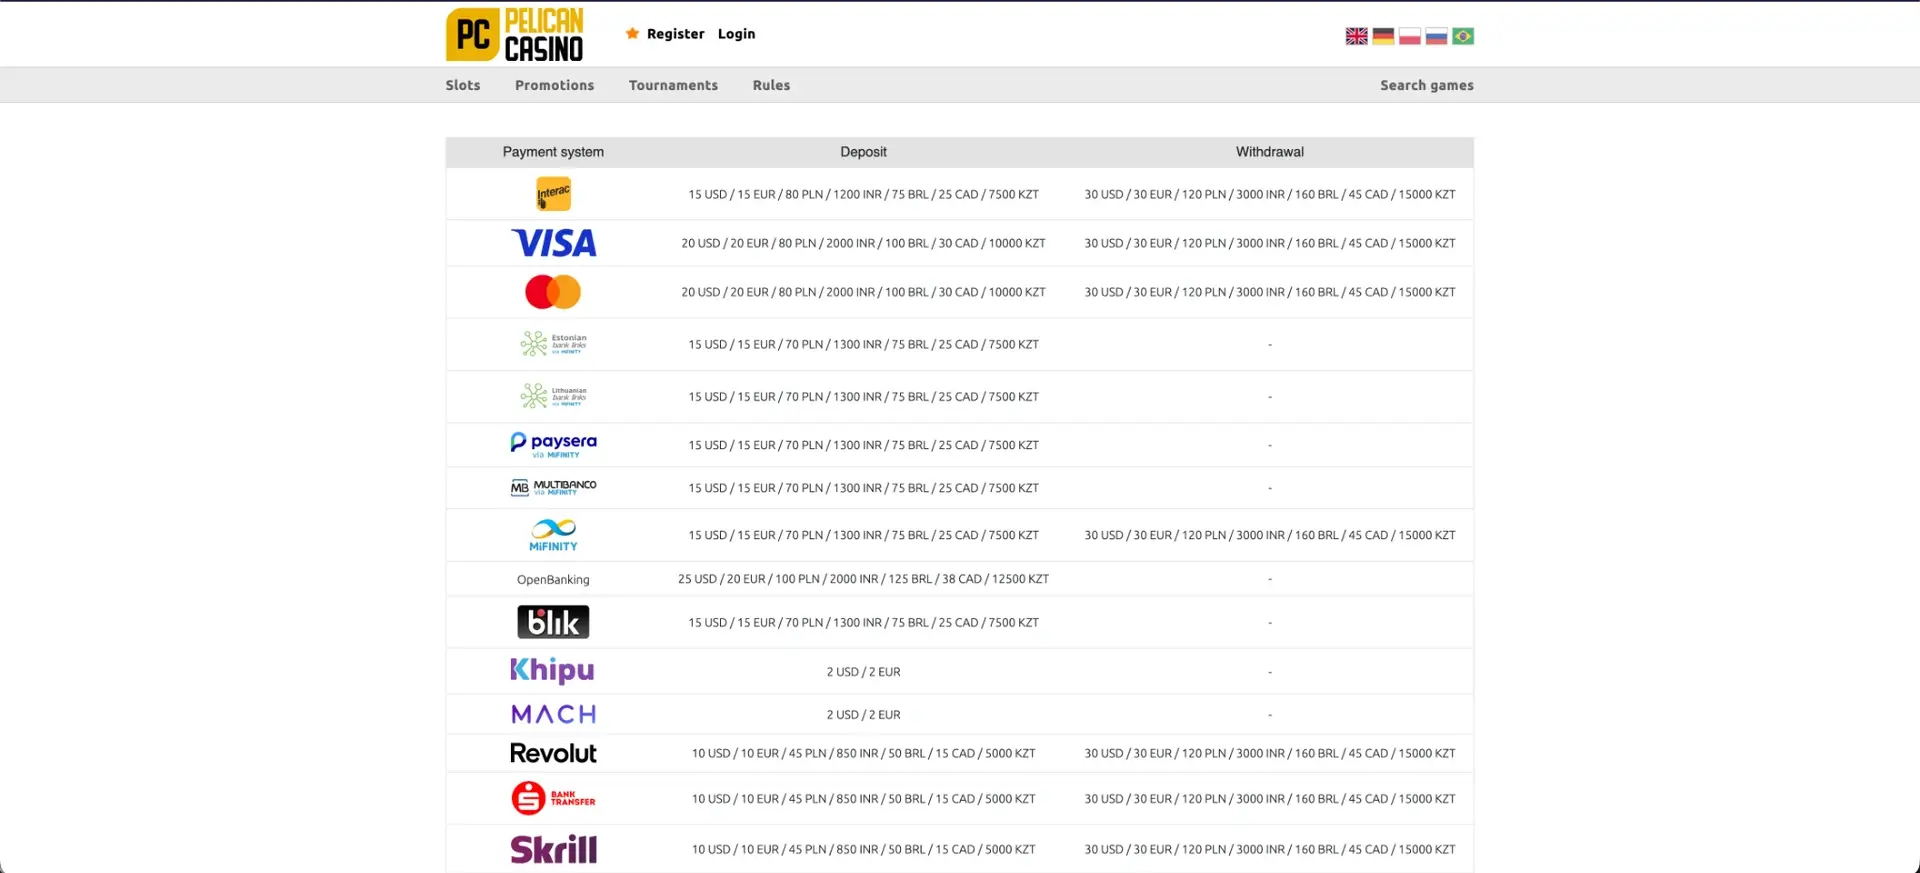Click the Interac payment logo
The image size is (1920, 873).
(x=553, y=194)
